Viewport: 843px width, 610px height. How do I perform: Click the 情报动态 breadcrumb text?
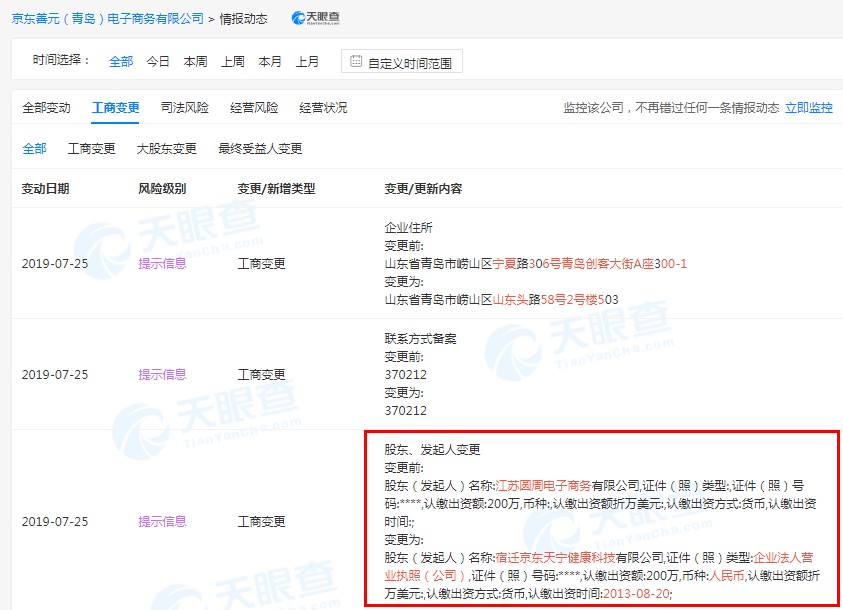pos(244,19)
